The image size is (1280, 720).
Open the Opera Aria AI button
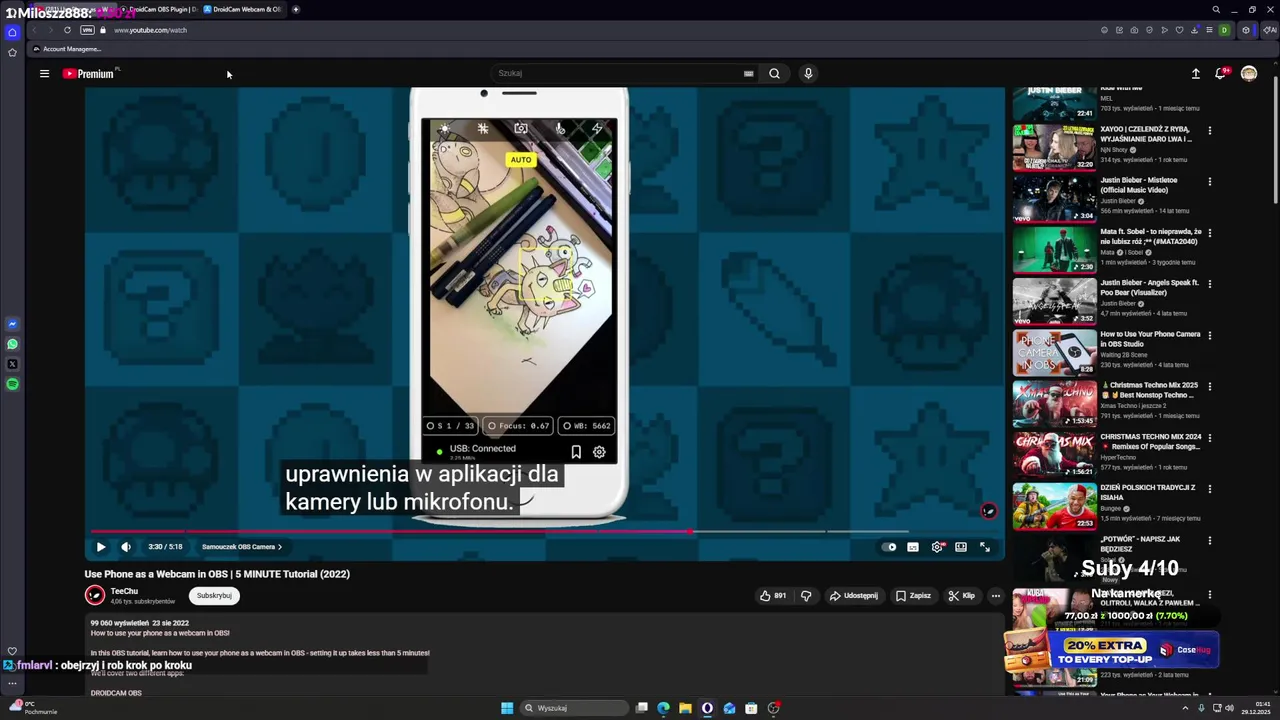pos(1270,30)
